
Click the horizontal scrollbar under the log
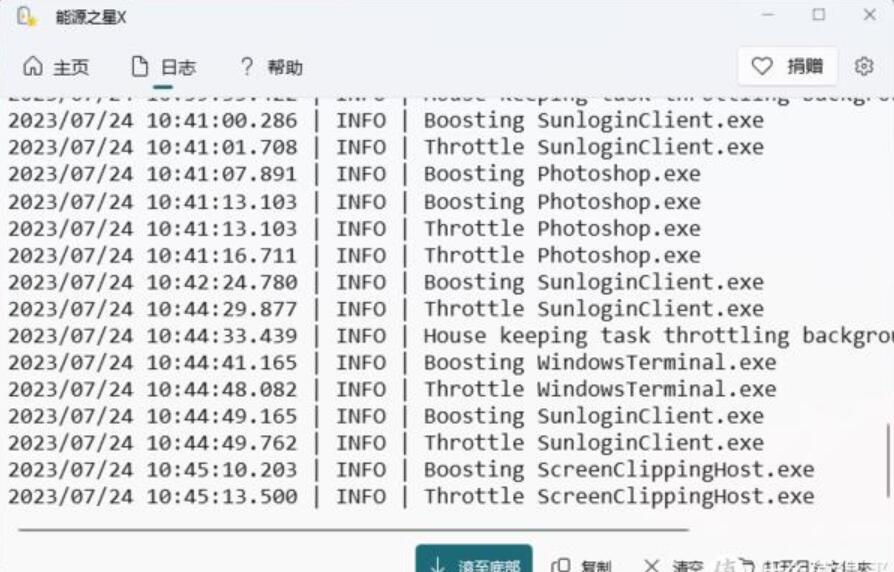[x=353, y=530]
